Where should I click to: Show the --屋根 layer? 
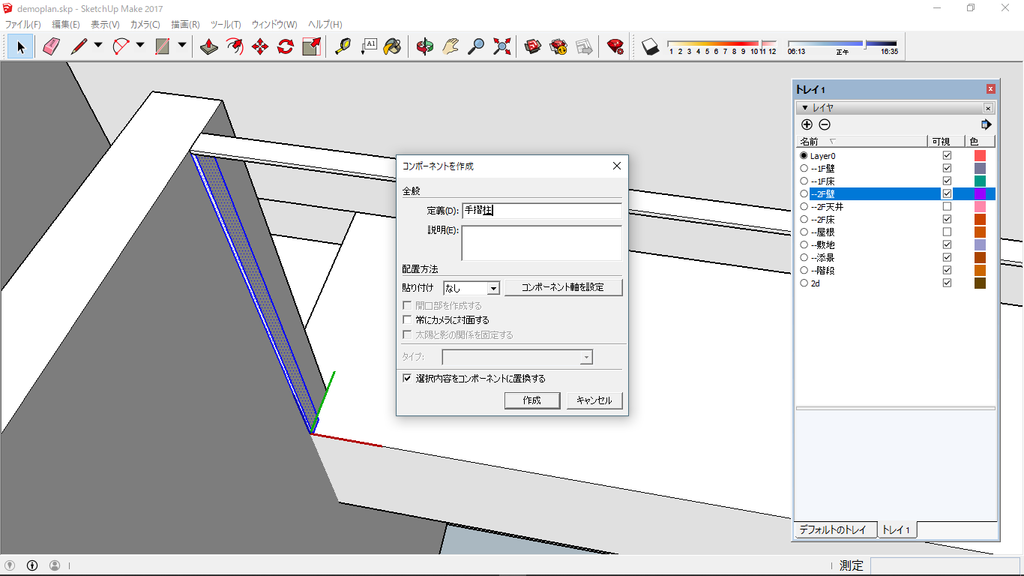pos(947,232)
